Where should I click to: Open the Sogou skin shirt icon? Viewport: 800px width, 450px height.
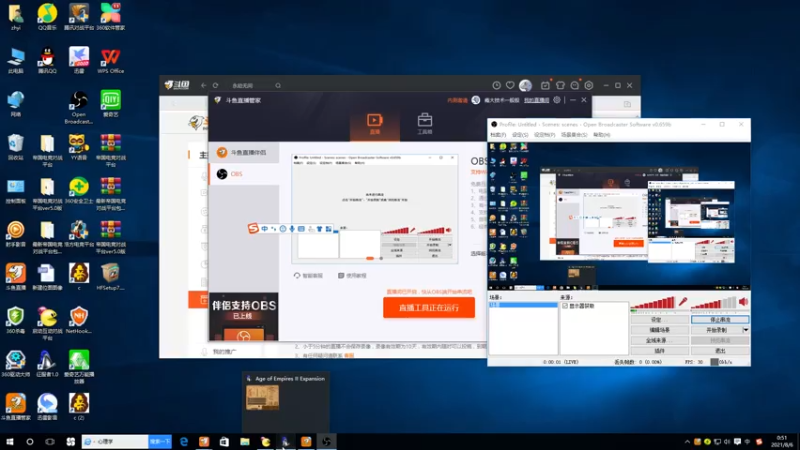tap(319, 229)
